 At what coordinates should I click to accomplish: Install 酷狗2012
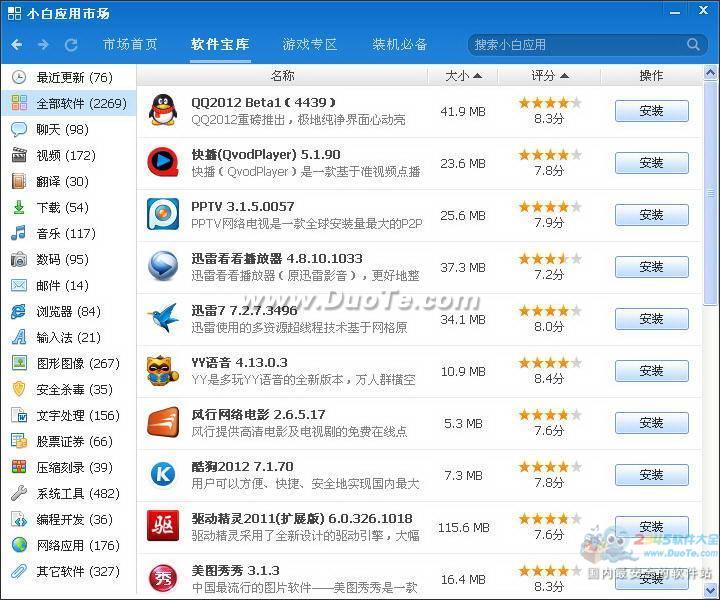click(x=652, y=475)
